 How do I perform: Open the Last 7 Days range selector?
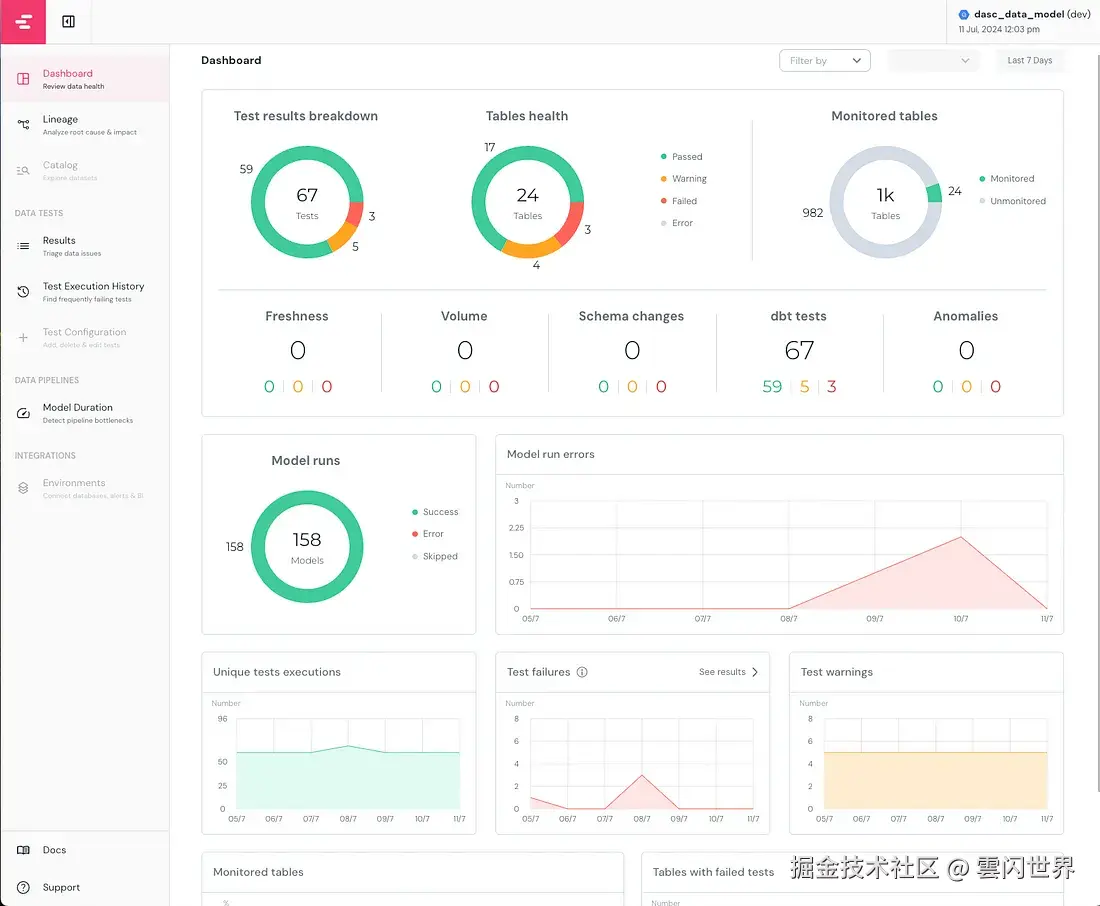click(1029, 60)
